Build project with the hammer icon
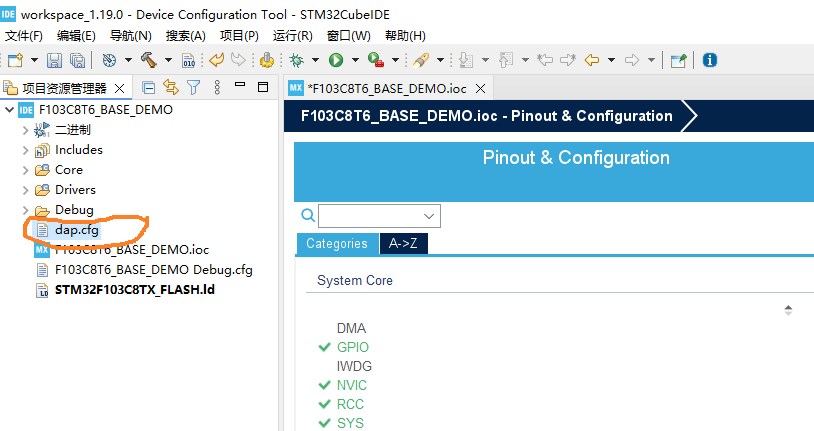 coord(149,60)
